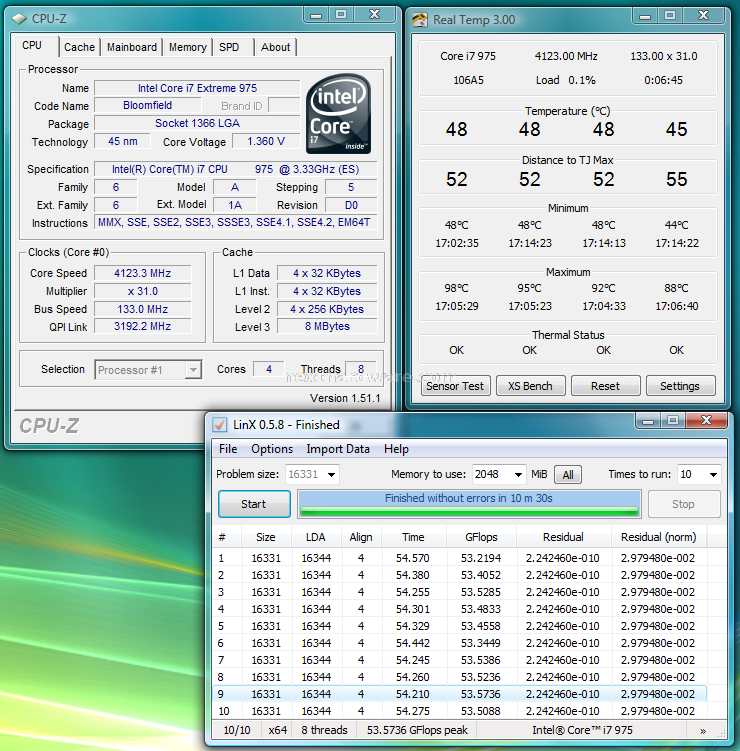The image size is (740, 751).
Task: Click the x64 status bar entry
Action: [278, 730]
